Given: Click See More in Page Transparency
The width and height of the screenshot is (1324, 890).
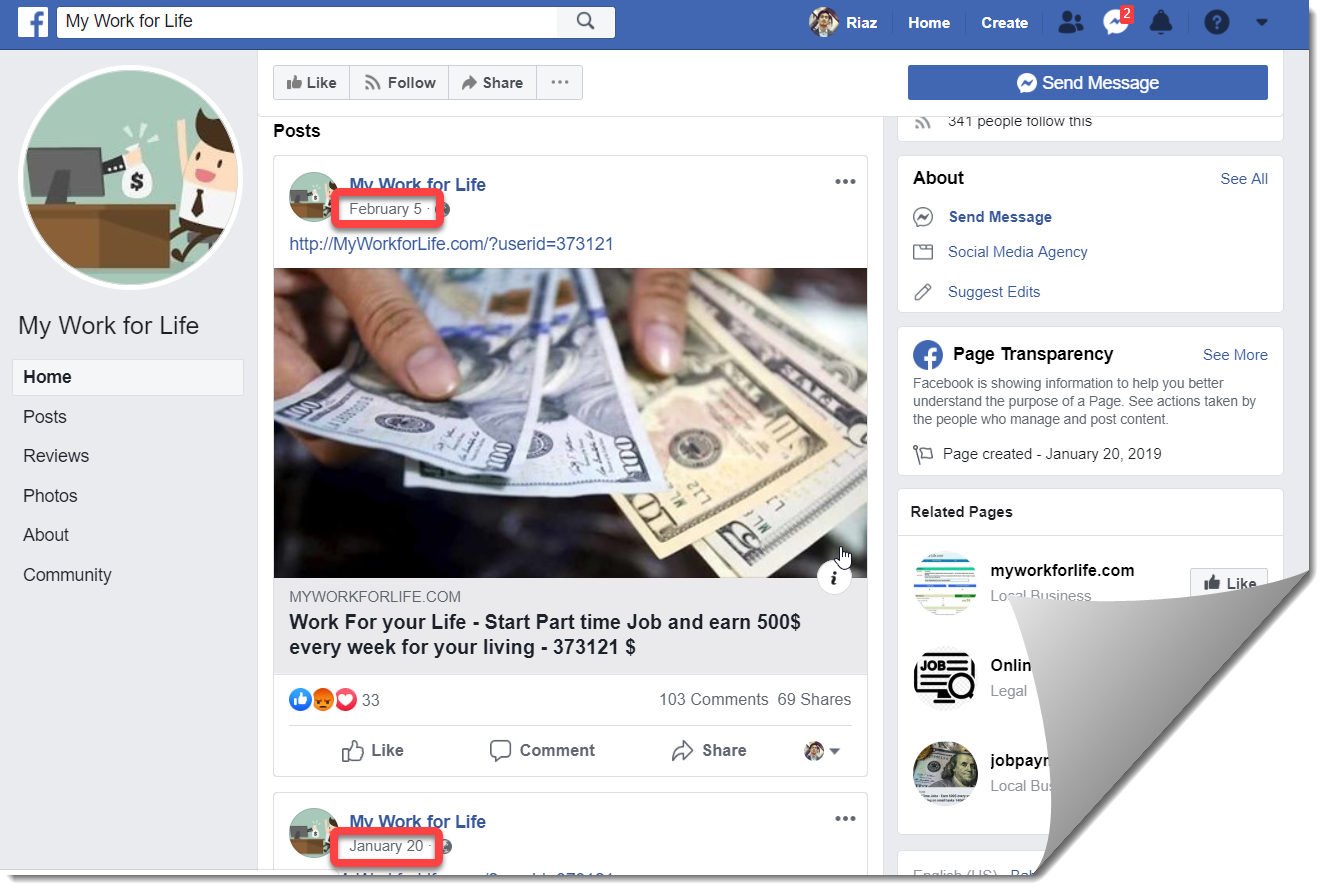Looking at the screenshot, I should click(1235, 355).
